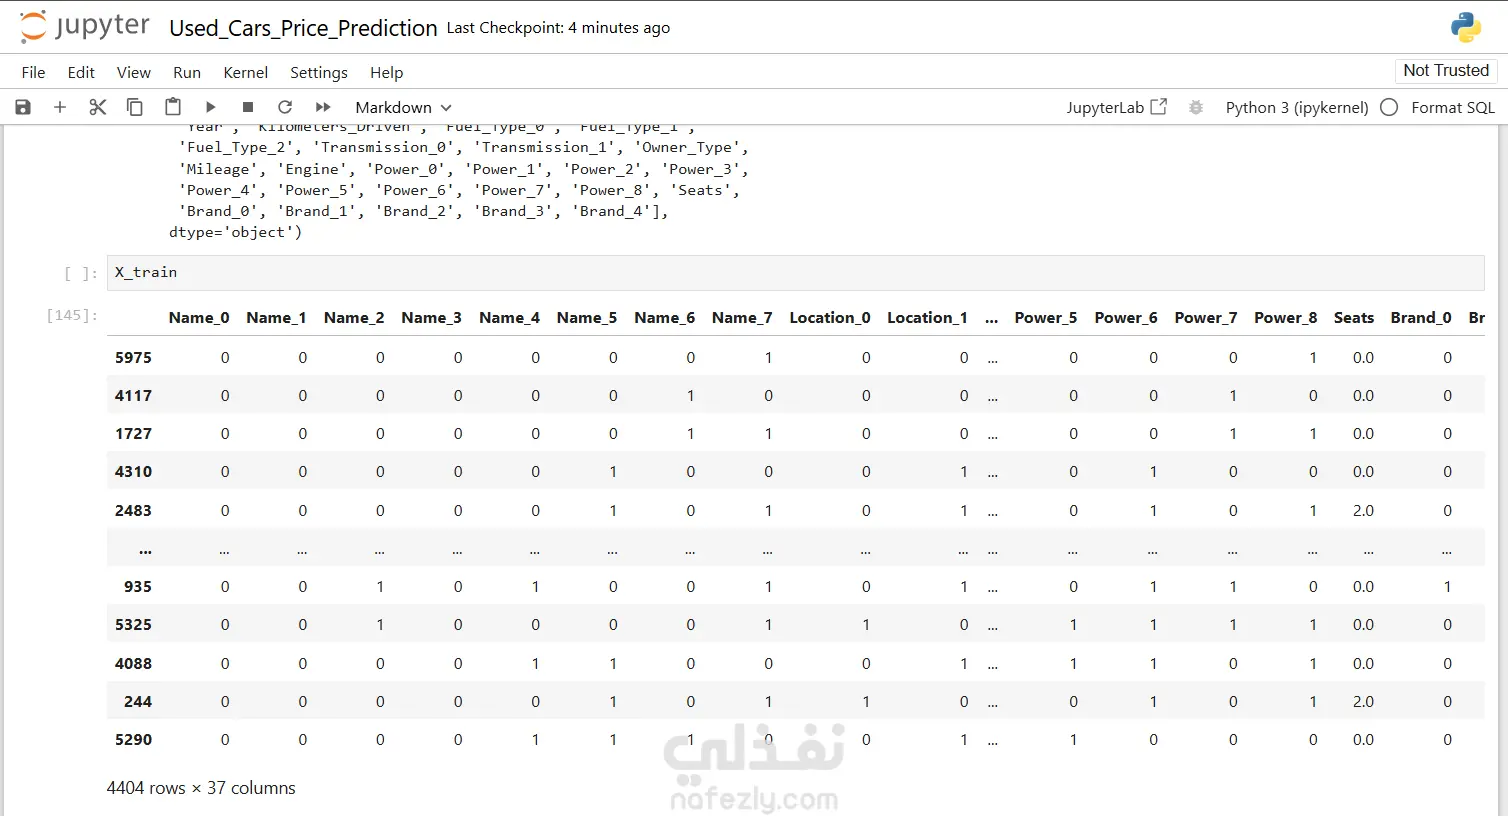Screen dimensions: 1508x816
Task: Open the Help menu
Action: (386, 72)
